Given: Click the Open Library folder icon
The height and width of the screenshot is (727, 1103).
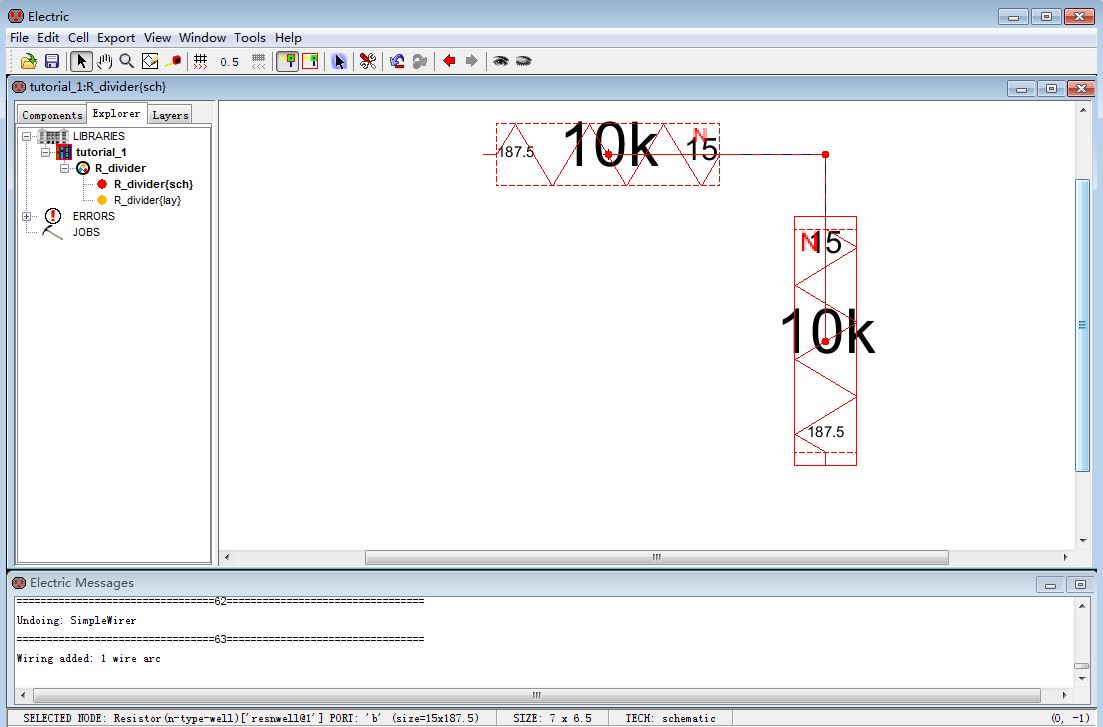Looking at the screenshot, I should click(29, 61).
